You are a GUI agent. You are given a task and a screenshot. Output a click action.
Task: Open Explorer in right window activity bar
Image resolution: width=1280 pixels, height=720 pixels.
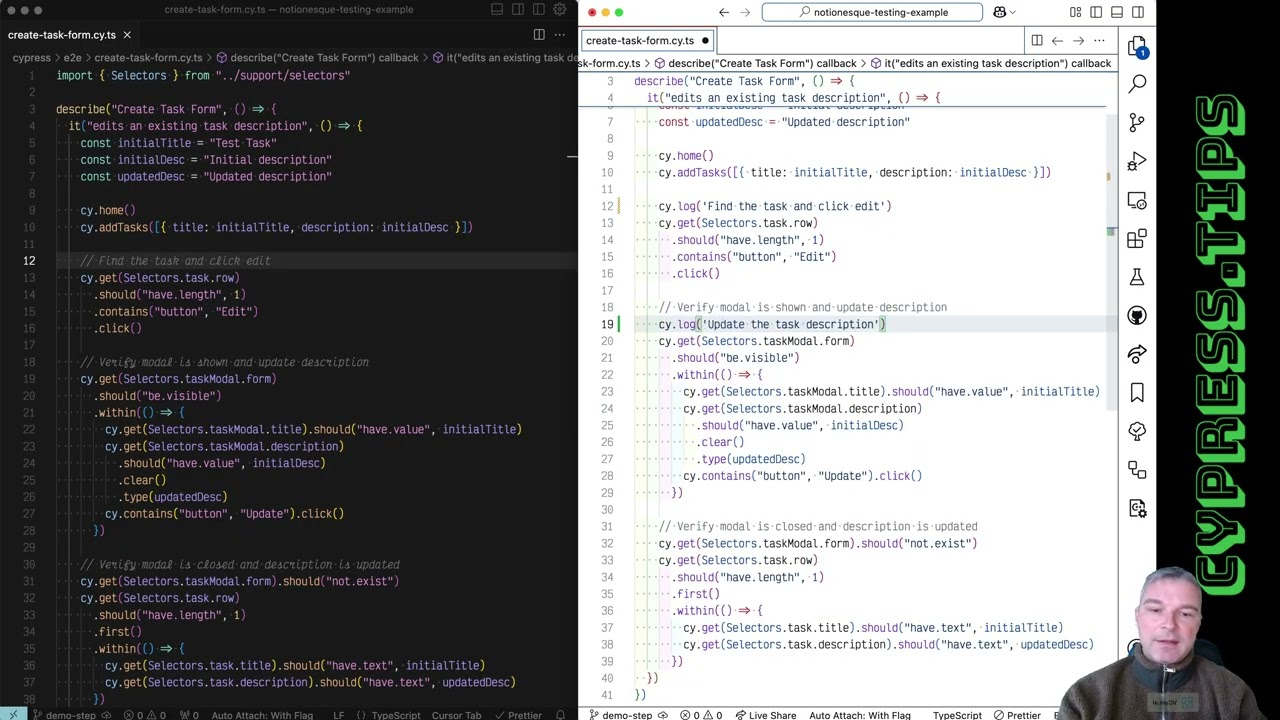click(x=1137, y=47)
